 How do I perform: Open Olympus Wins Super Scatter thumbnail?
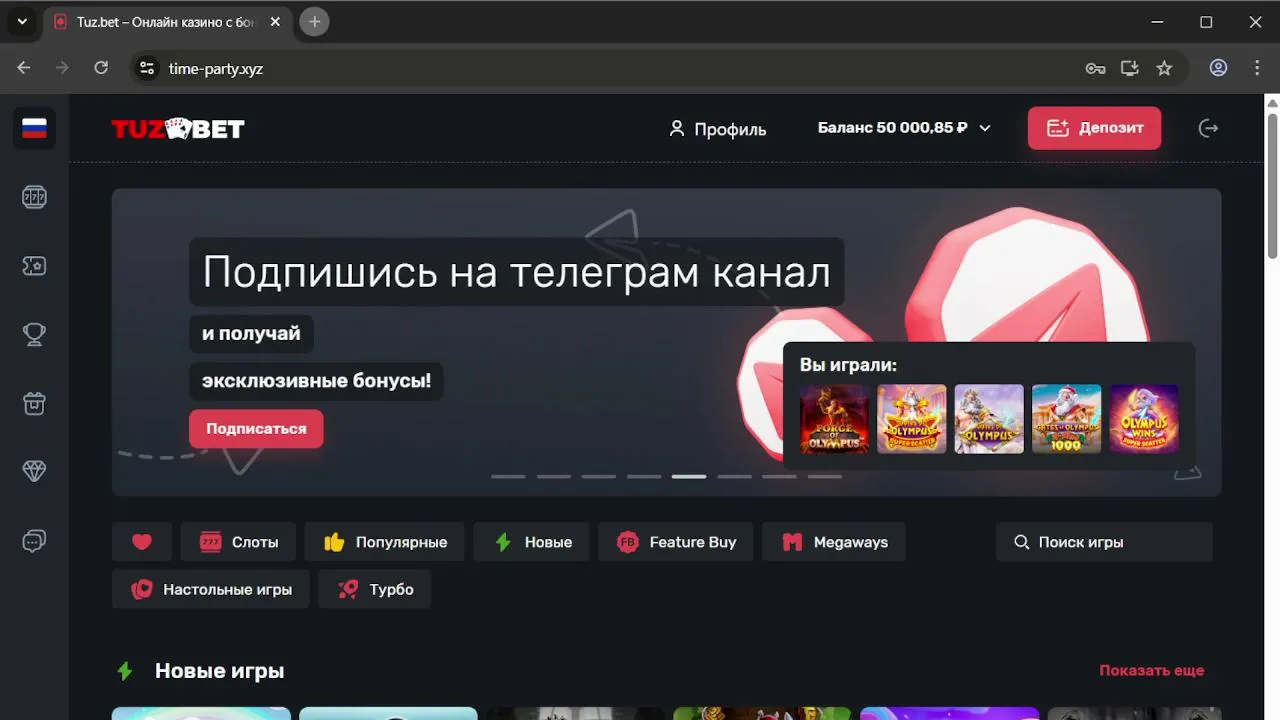[x=1144, y=419]
